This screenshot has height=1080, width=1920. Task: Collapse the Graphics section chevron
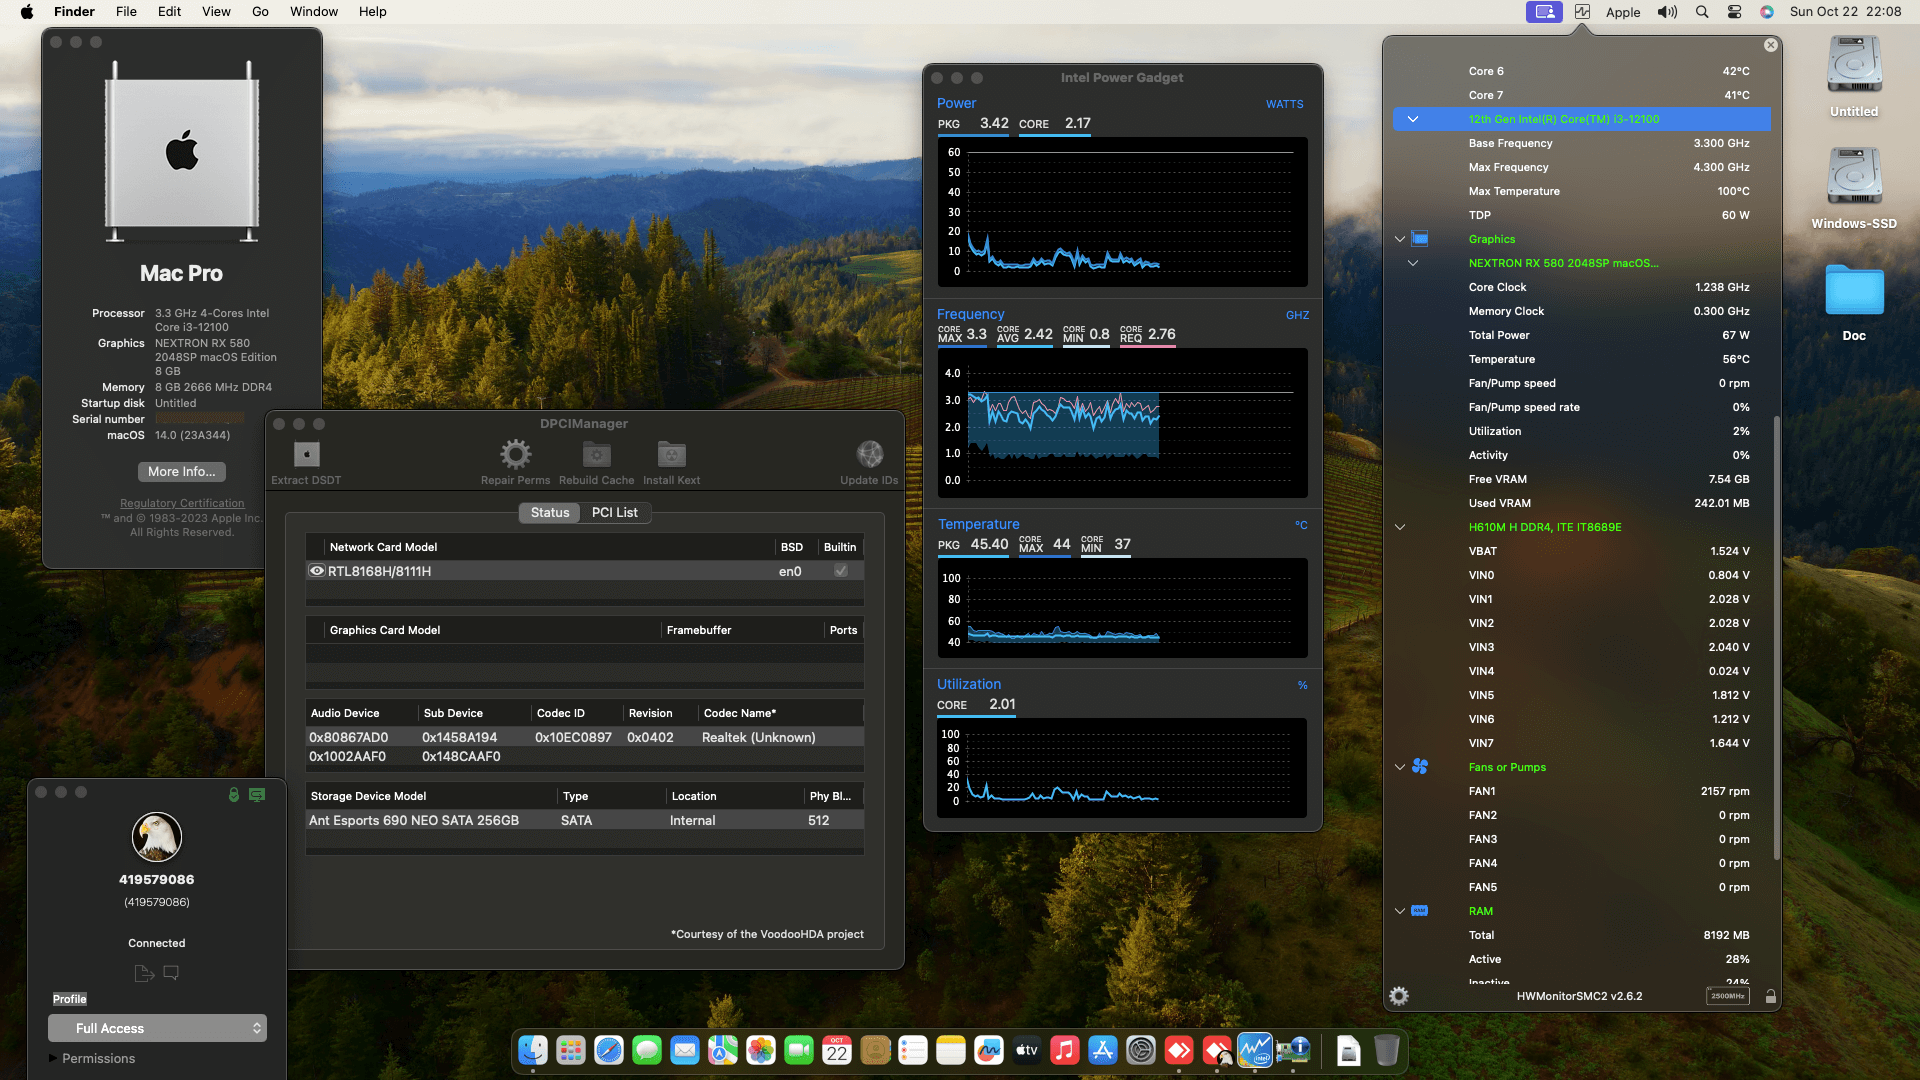[x=1400, y=239]
